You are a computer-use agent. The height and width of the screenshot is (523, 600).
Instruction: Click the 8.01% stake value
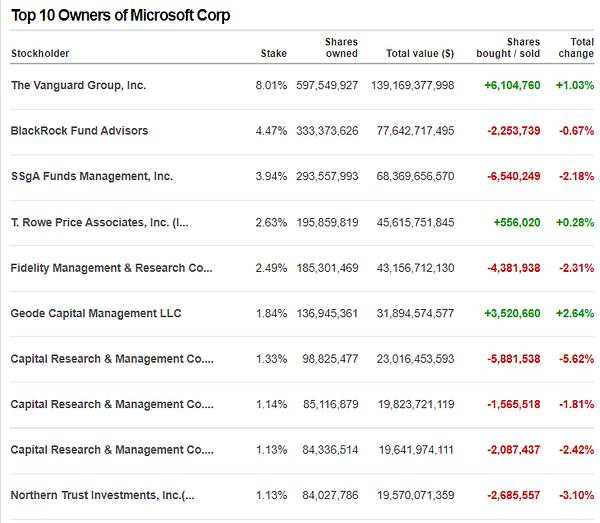(271, 85)
